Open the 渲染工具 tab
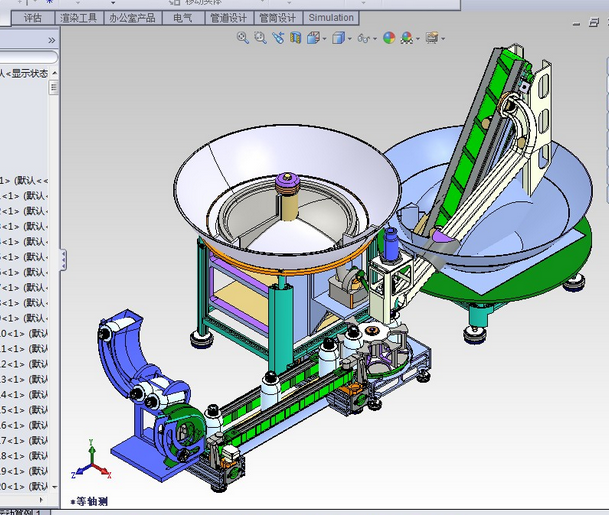609x515 pixels. [x=78, y=18]
